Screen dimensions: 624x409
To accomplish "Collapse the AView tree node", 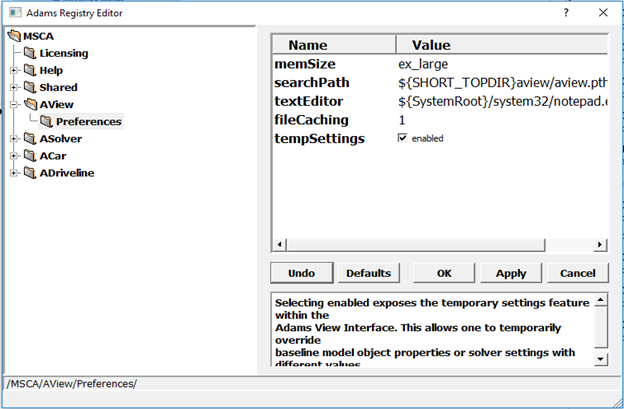I will [14, 104].
